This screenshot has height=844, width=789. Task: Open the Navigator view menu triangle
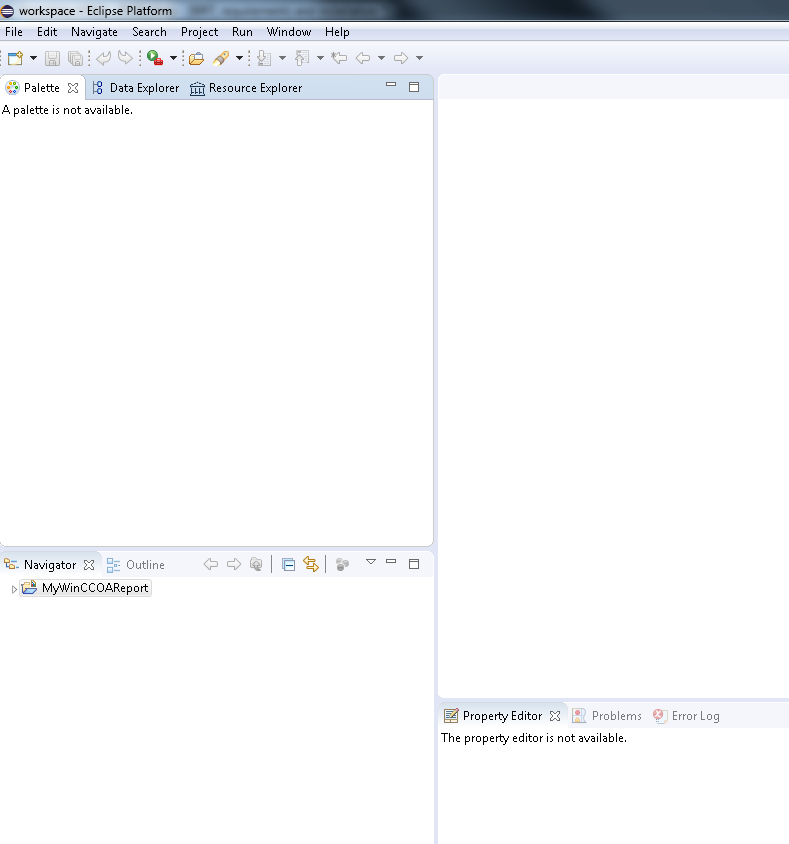370,563
